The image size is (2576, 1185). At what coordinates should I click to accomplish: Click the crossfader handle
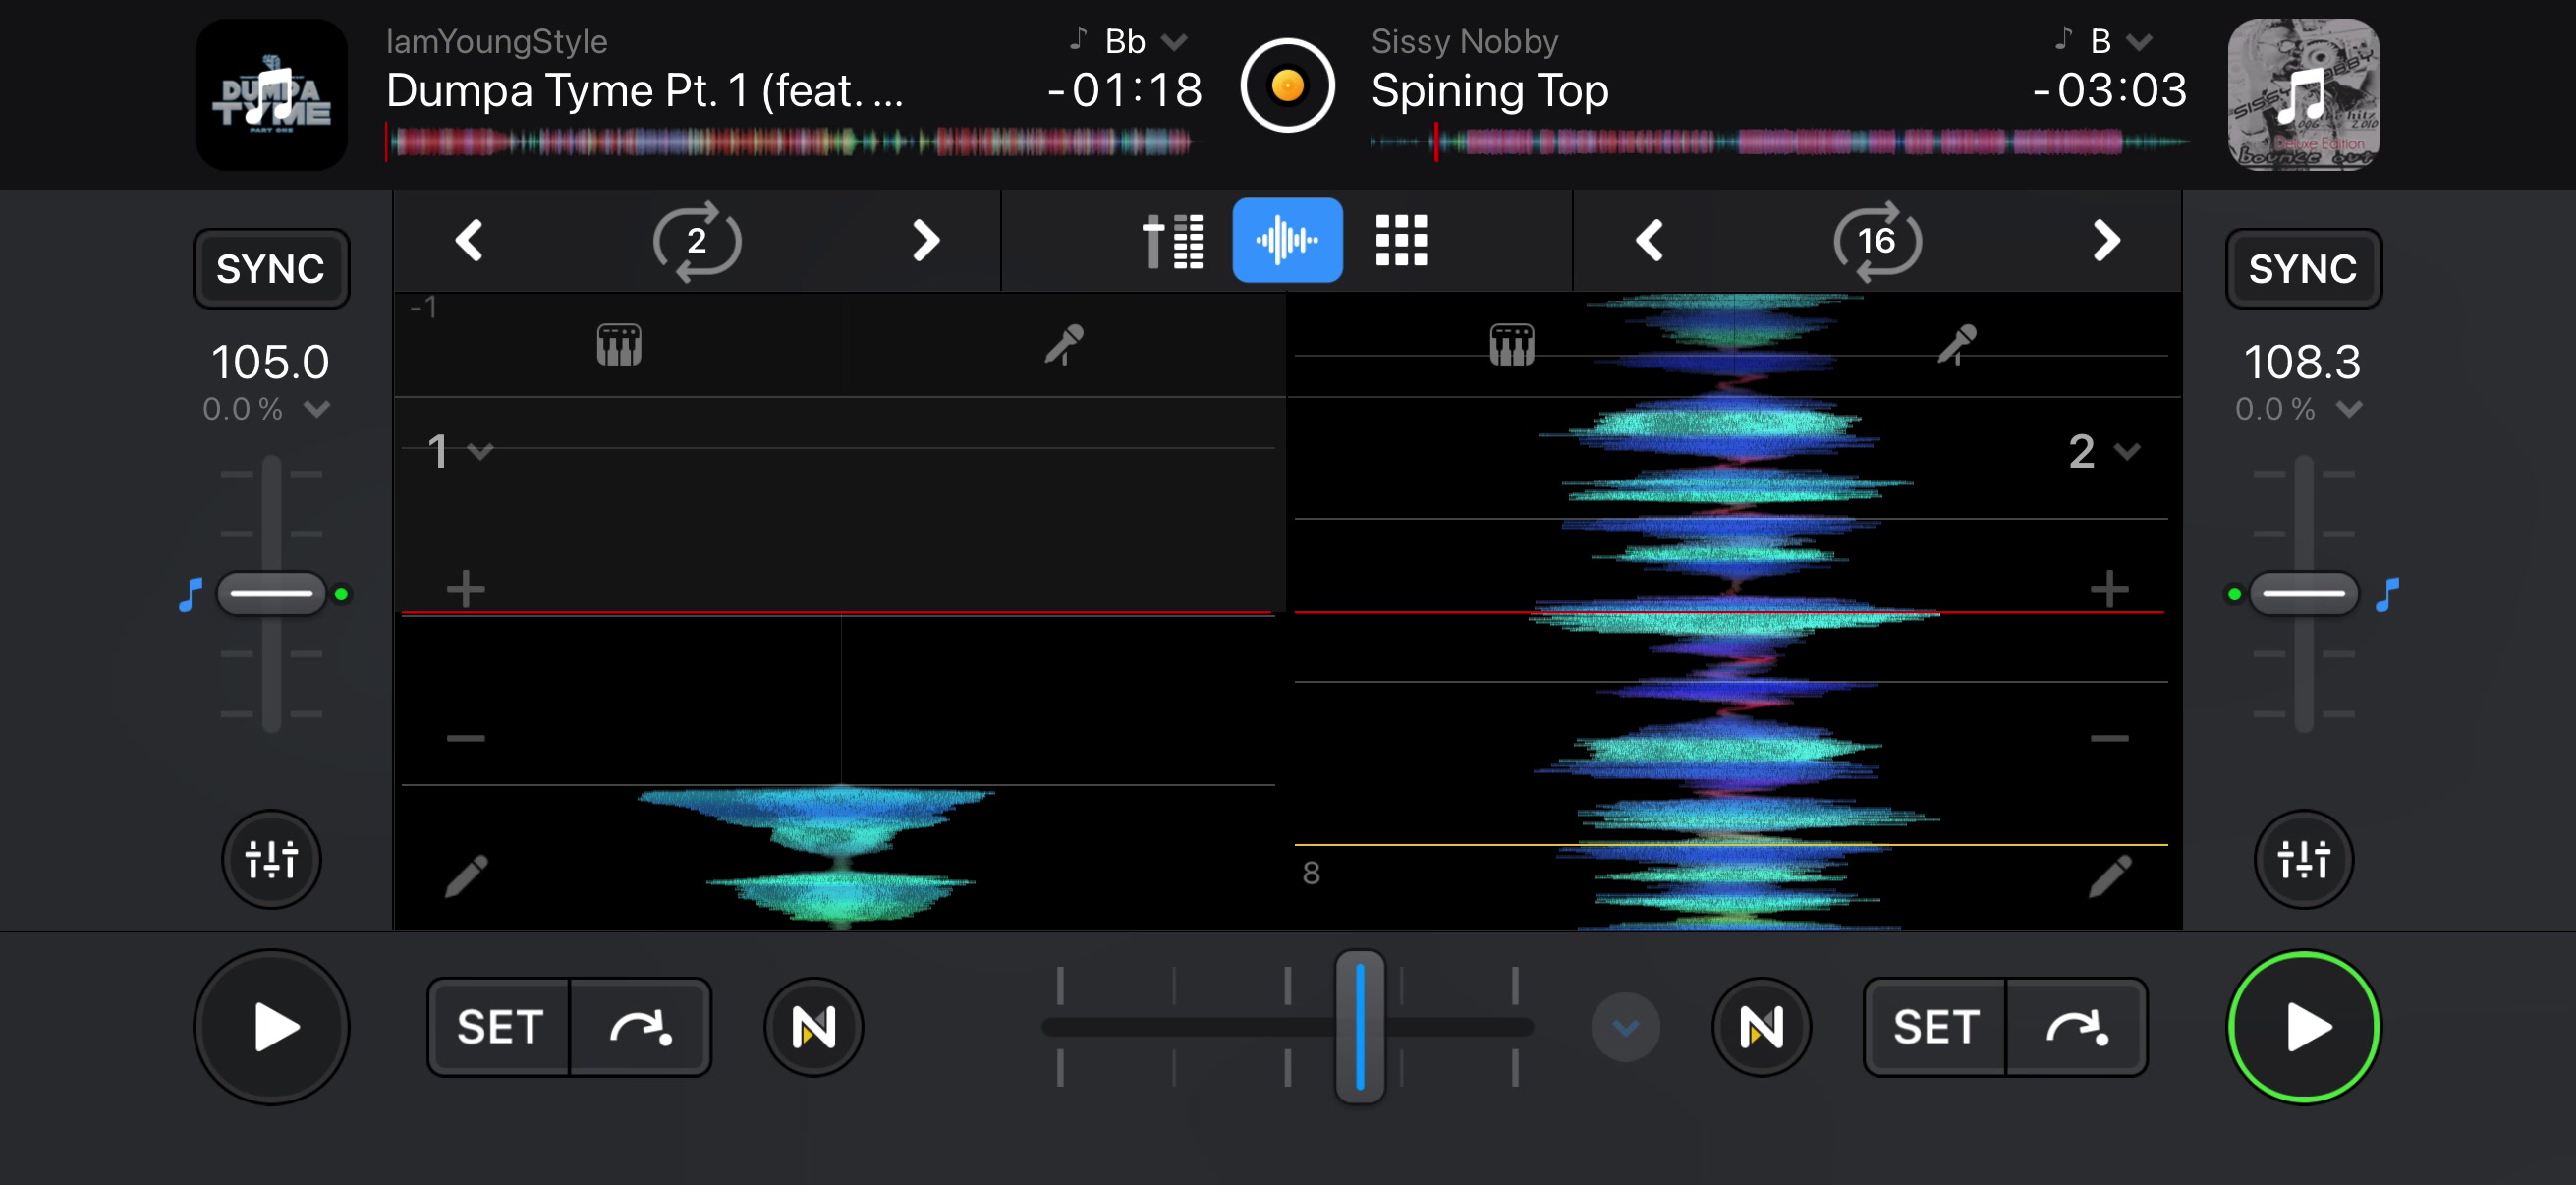(x=1360, y=1027)
